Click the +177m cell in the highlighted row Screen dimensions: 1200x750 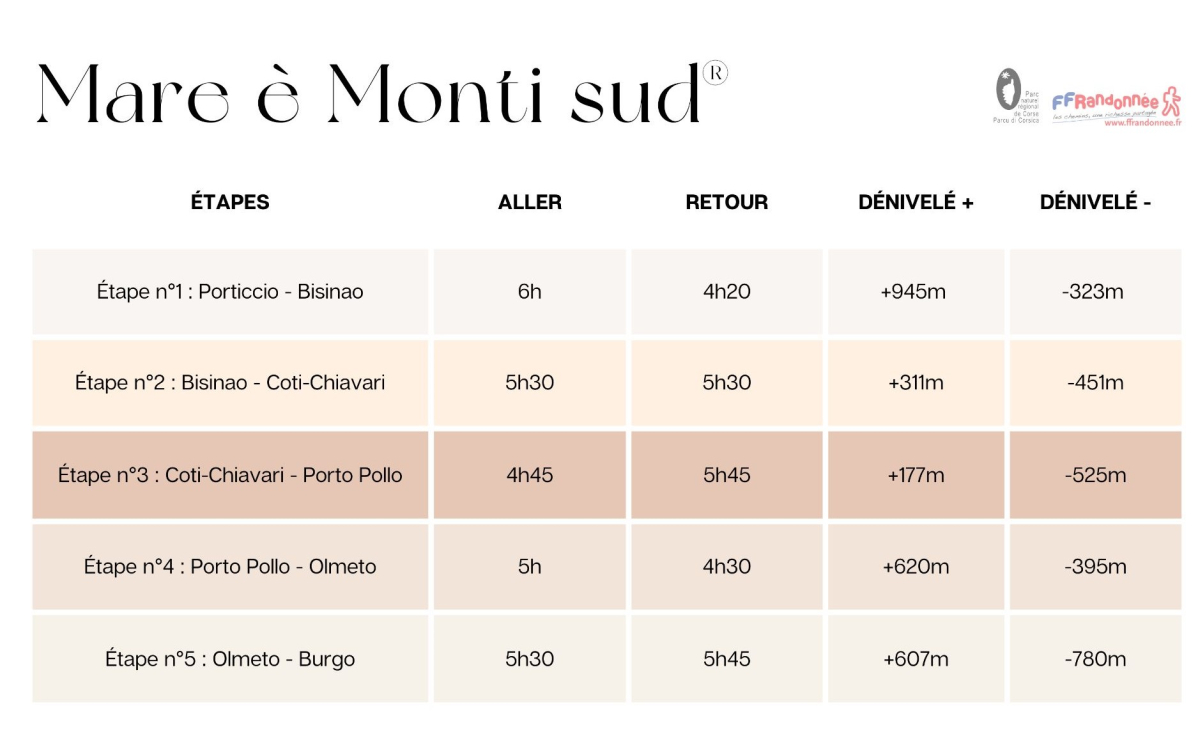pyautogui.click(x=916, y=475)
